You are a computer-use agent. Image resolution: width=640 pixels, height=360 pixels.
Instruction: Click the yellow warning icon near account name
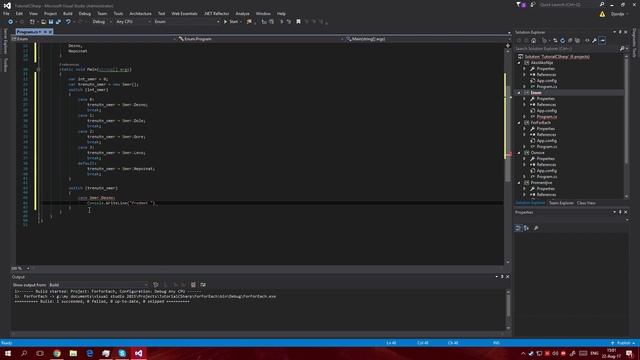[602, 14]
